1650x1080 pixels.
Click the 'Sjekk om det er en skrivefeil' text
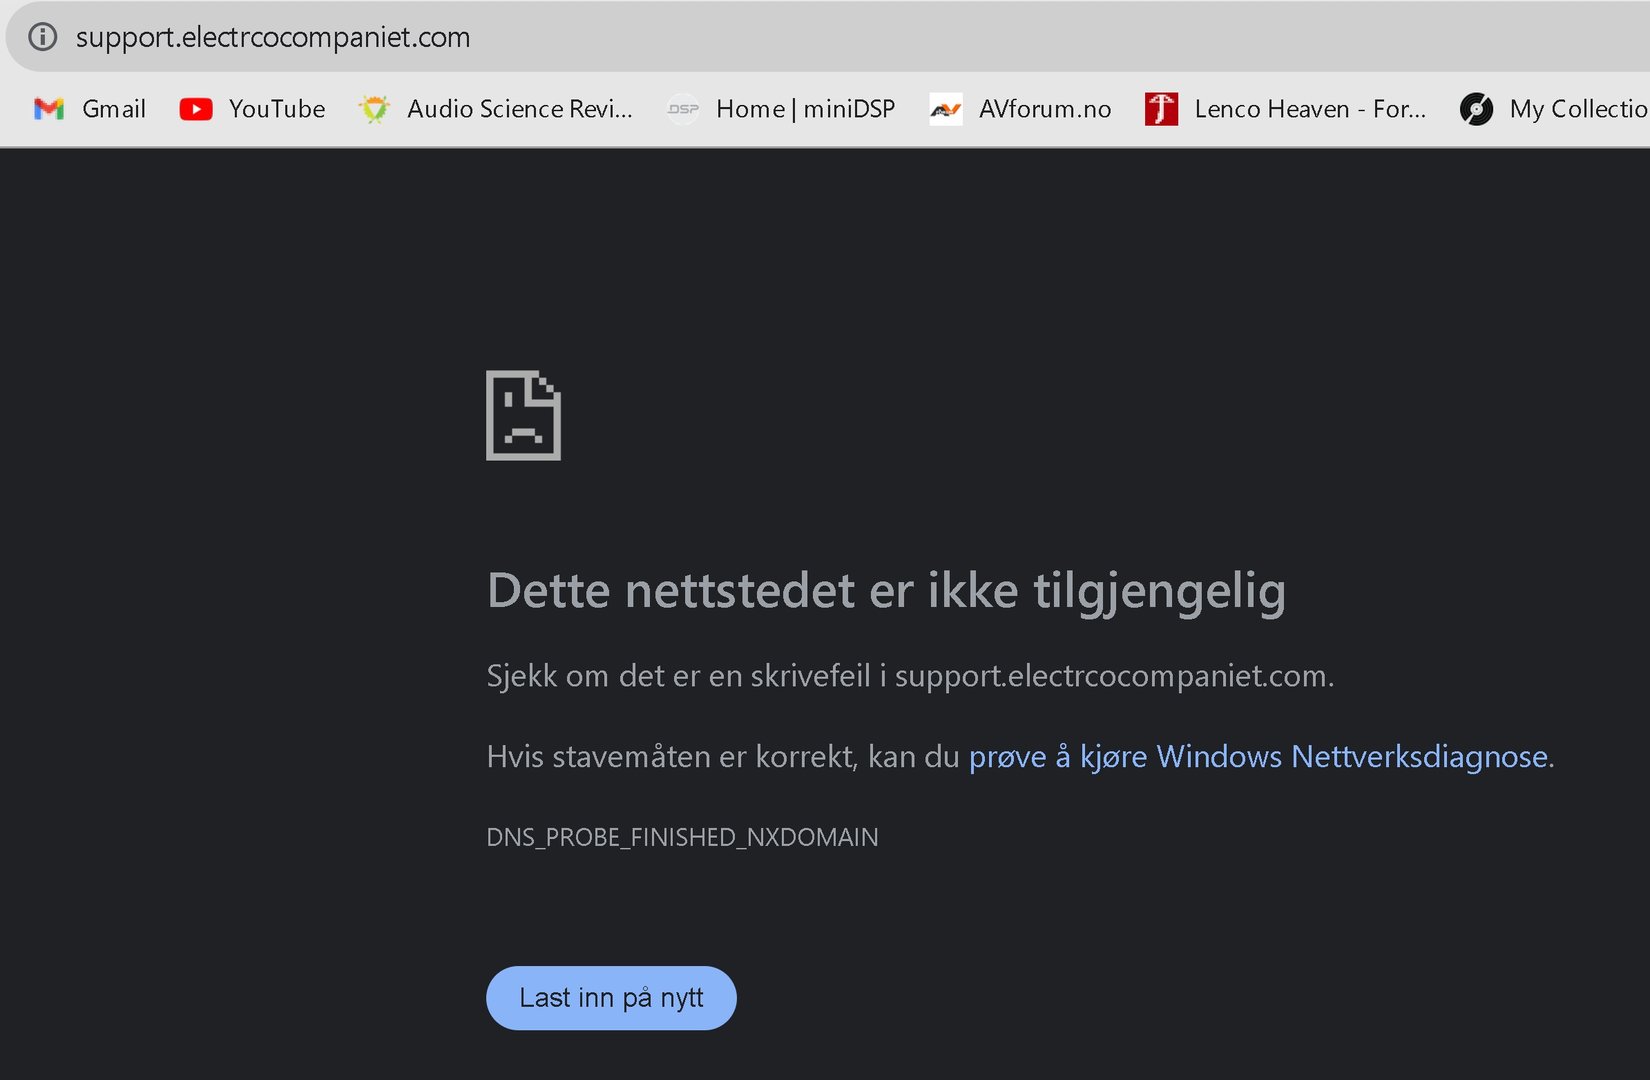point(910,676)
